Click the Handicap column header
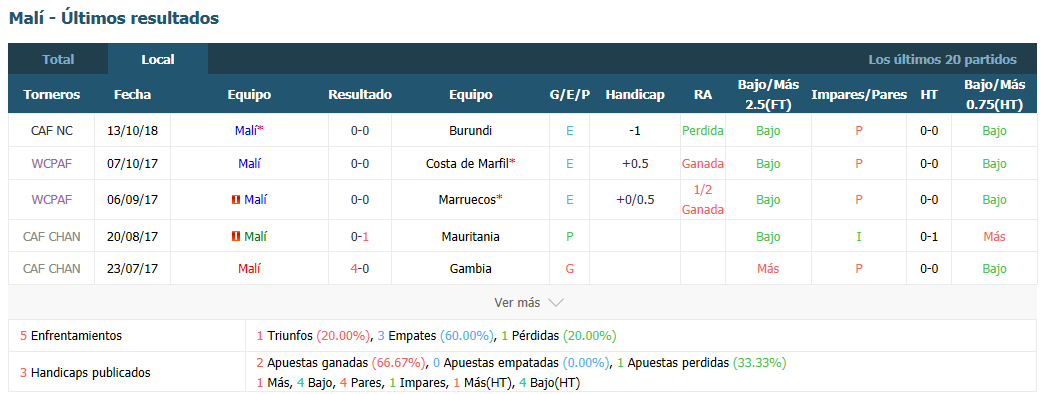Screen dimensions: 1042x394 pyautogui.click(x=635, y=94)
